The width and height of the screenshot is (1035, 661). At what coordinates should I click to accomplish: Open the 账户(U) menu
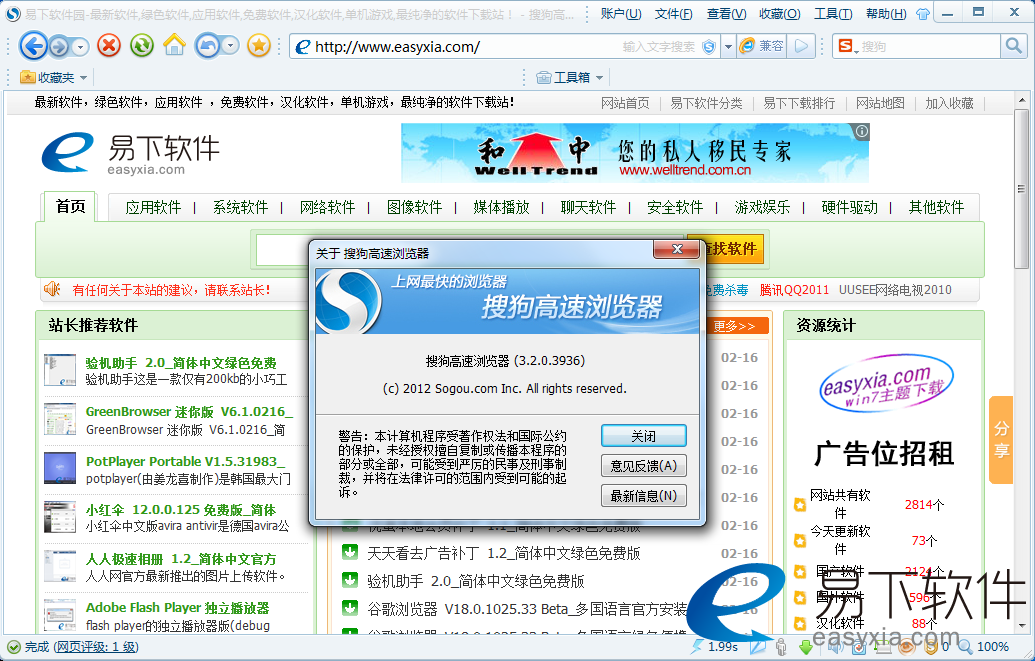(620, 14)
